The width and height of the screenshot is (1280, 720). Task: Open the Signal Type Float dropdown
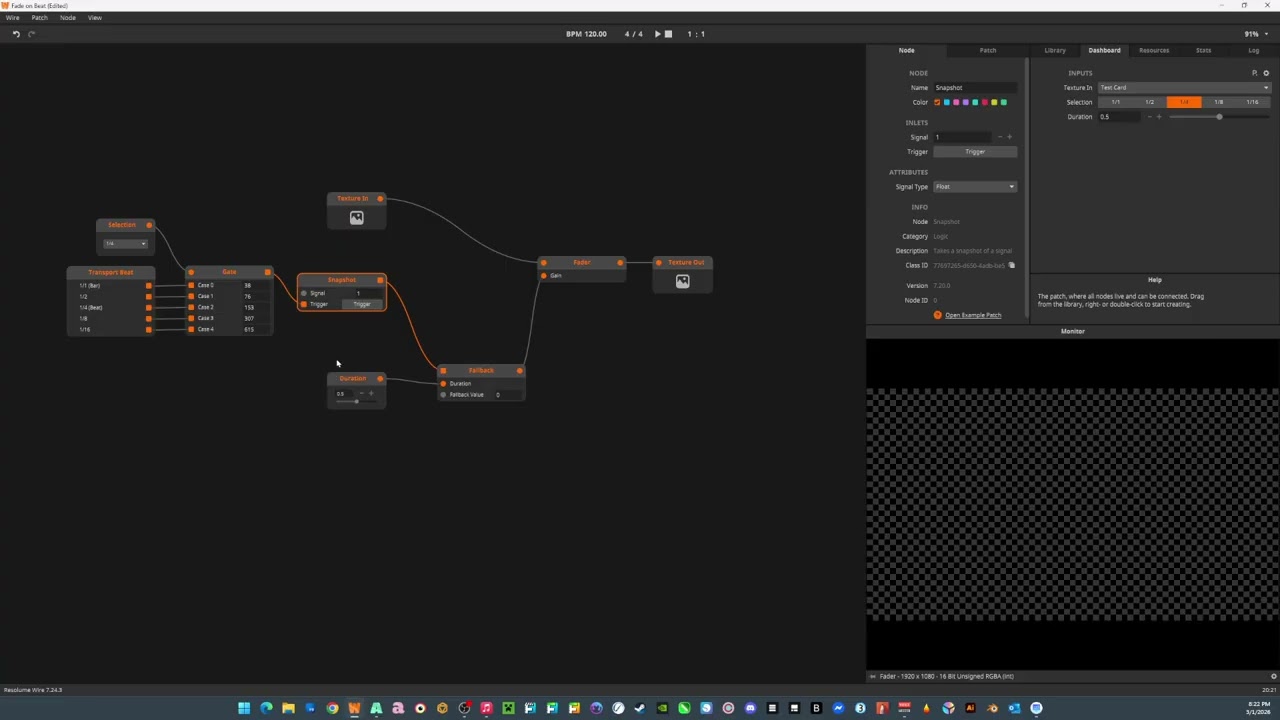pyautogui.click(x=975, y=187)
